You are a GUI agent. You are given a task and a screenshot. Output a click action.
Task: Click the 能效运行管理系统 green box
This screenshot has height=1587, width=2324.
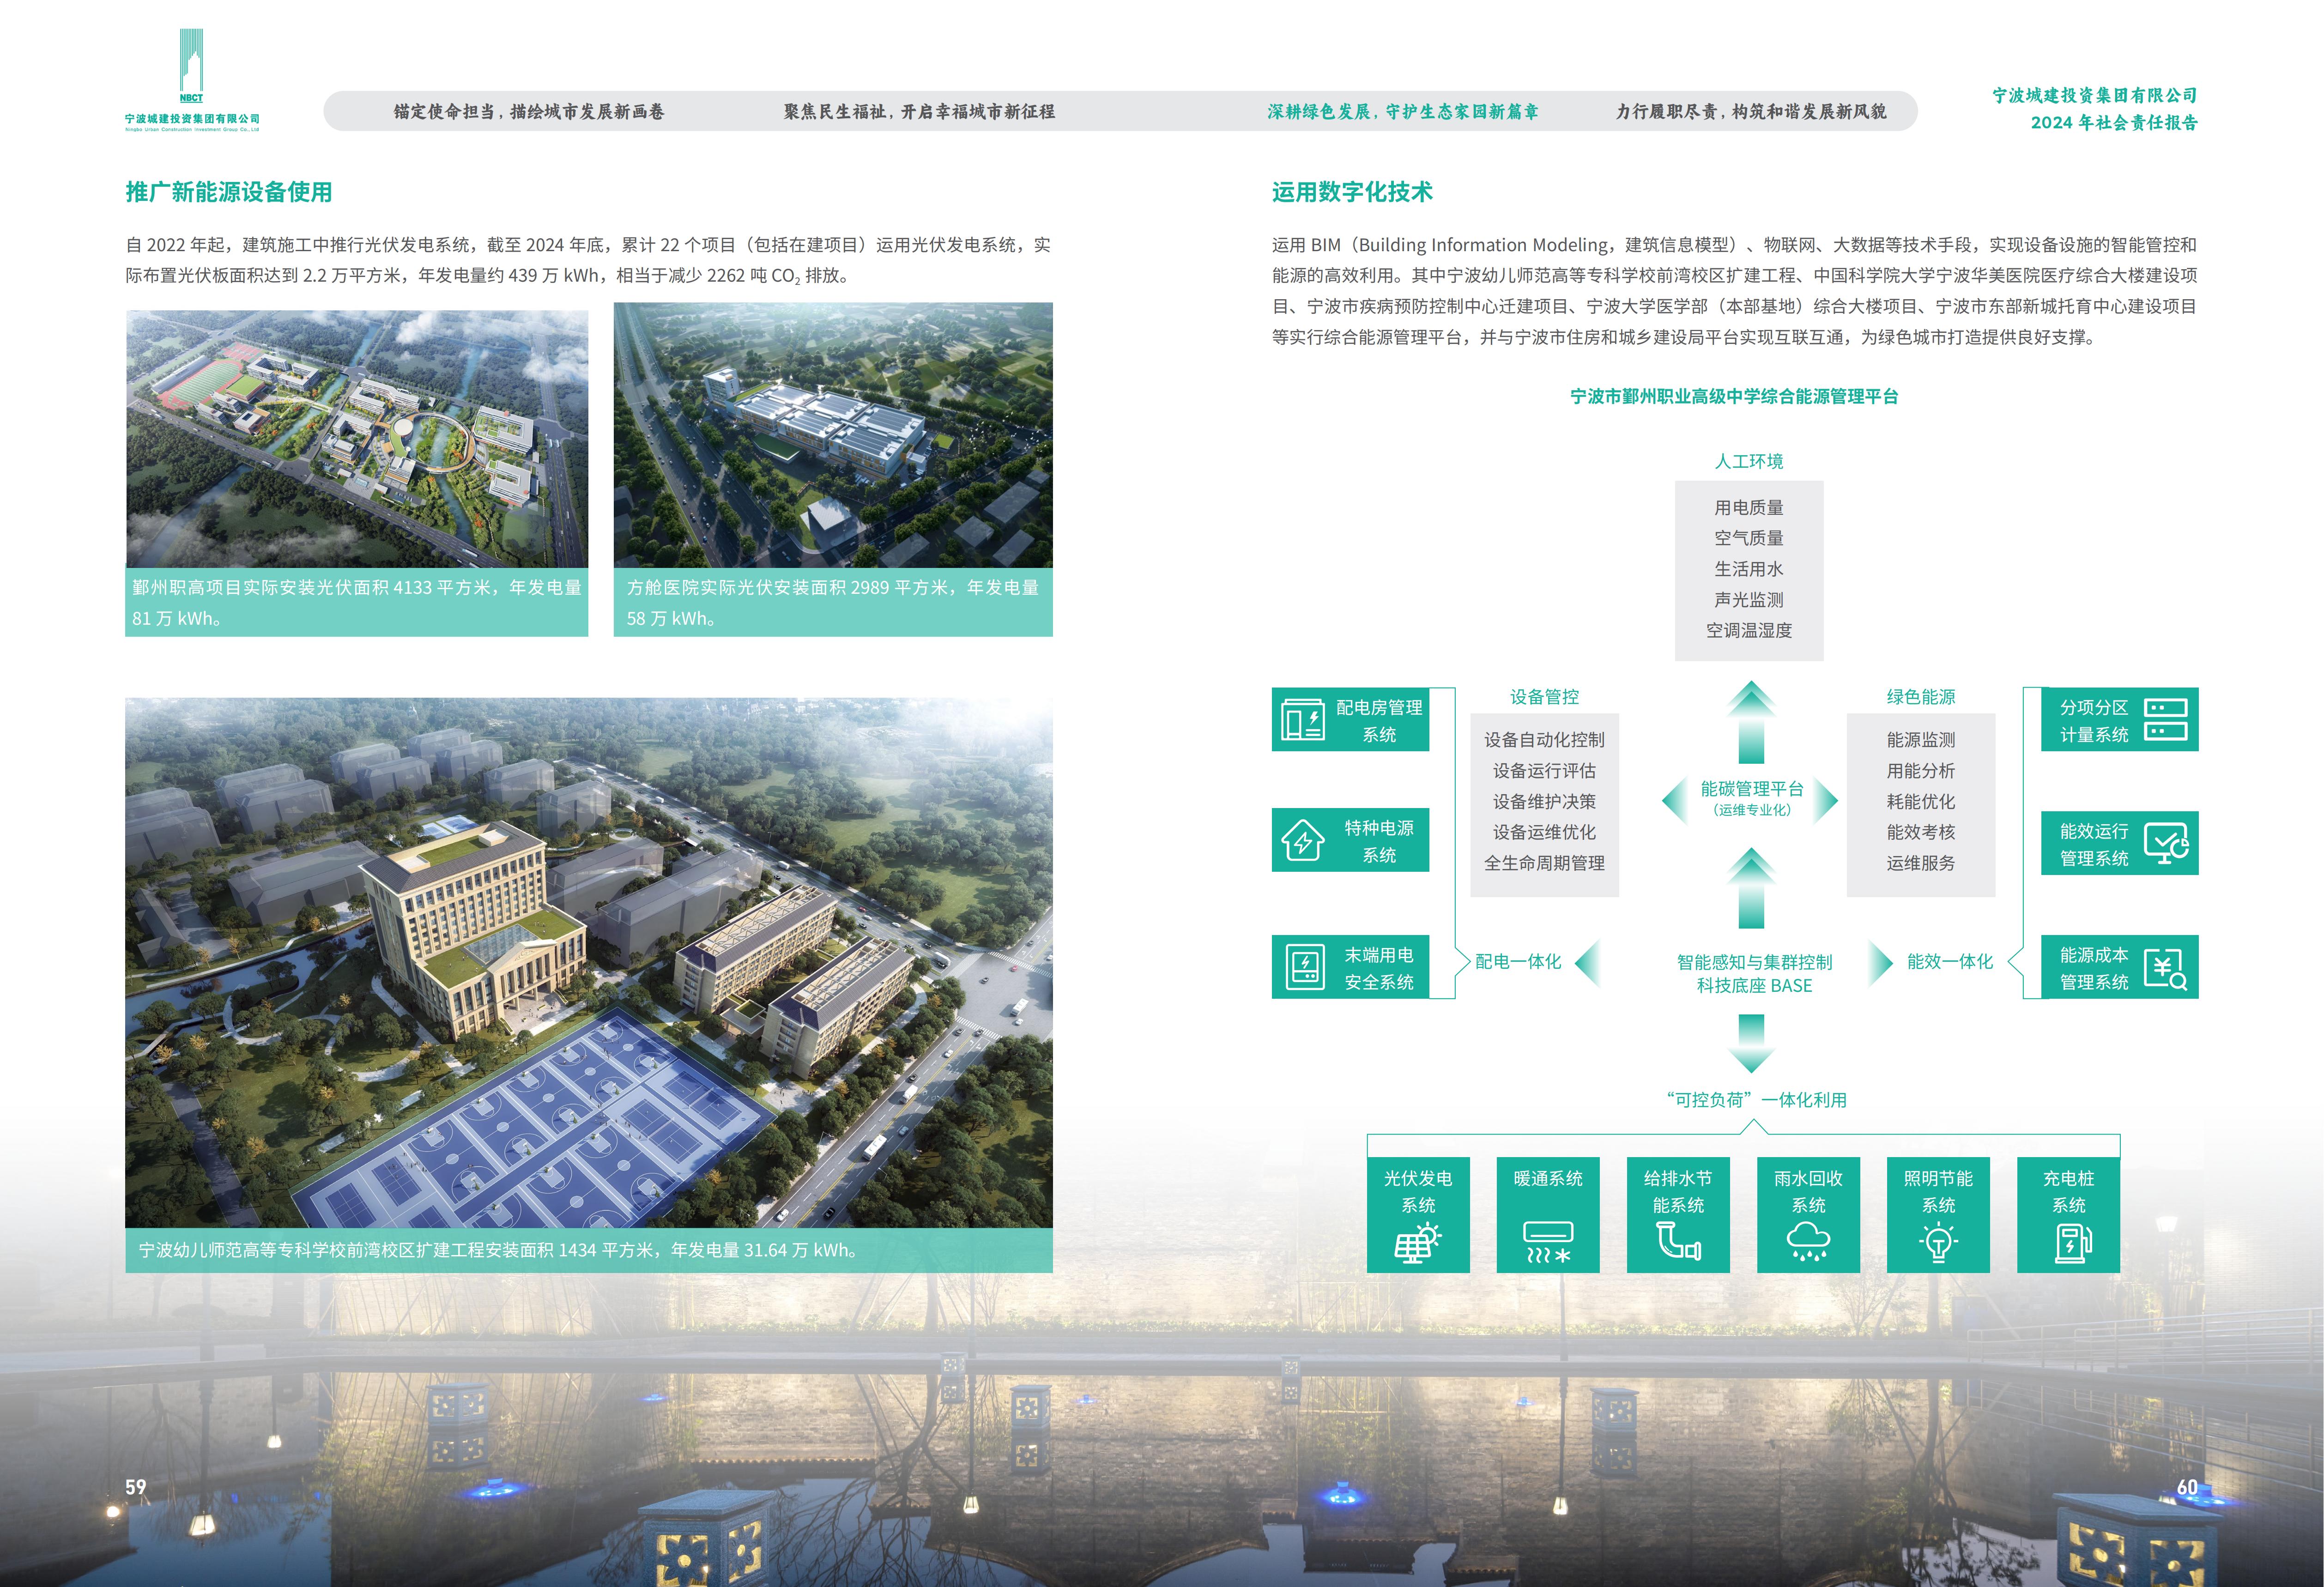pyautogui.click(x=2119, y=844)
